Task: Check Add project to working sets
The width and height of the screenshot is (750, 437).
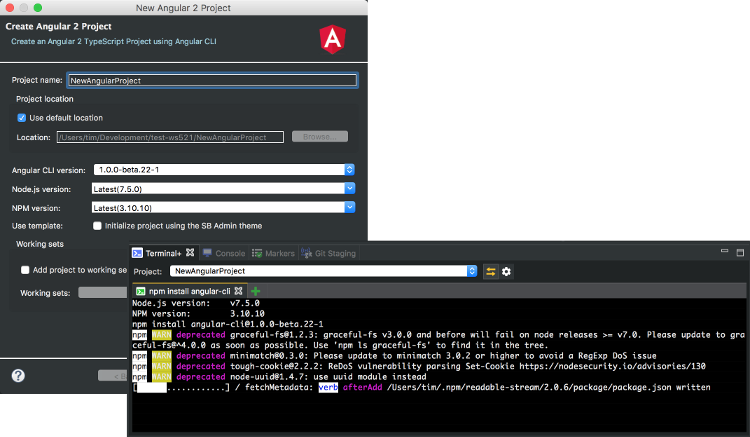Action: coord(25,270)
